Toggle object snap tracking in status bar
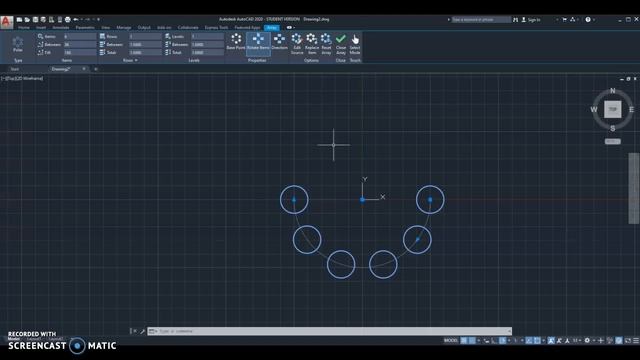640x360 pixels. pos(529,340)
